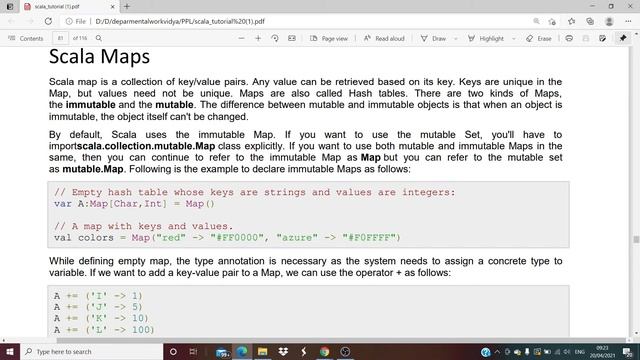The height and width of the screenshot is (360, 640).
Task: Click the vertical scrollbar thumb
Action: click(x=636, y=239)
